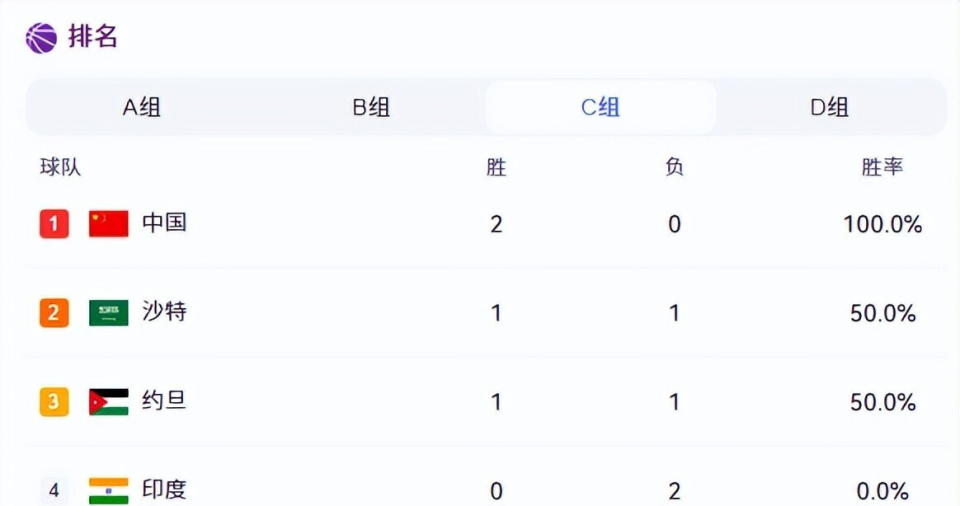This screenshot has width=960, height=506.
Task: Click the 排名 section title
Action: [92, 37]
